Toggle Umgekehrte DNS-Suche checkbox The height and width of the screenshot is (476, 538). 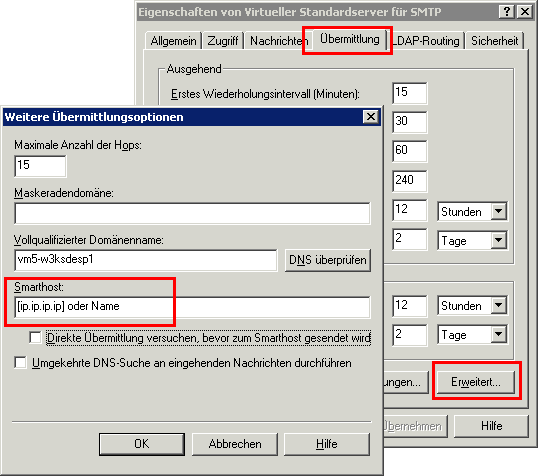(x=21, y=362)
